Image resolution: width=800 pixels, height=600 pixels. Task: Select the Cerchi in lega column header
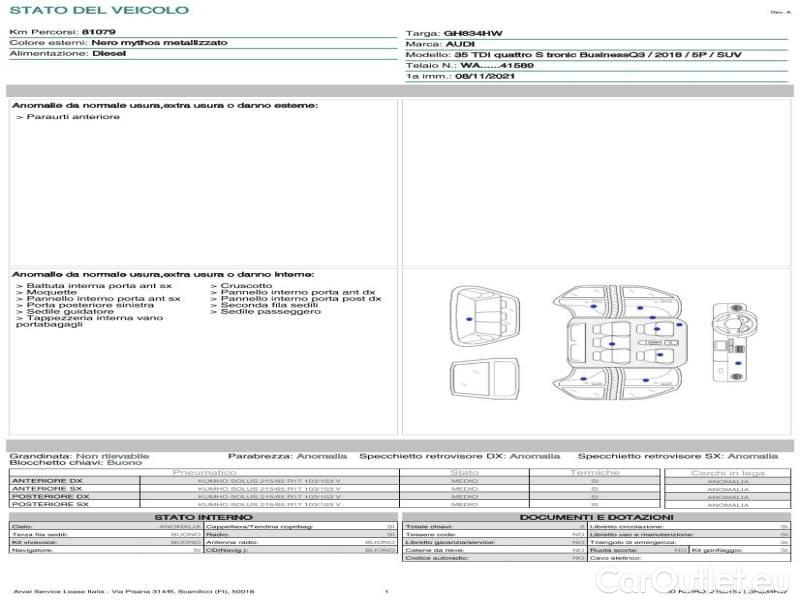click(x=727, y=472)
